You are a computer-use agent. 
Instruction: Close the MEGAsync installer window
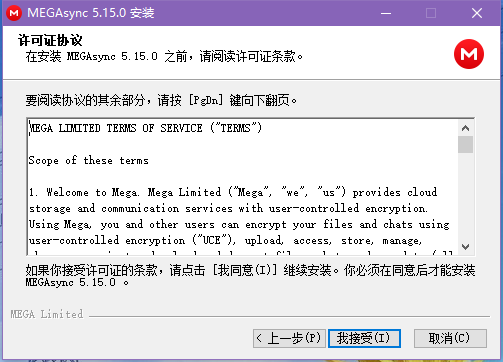477,13
